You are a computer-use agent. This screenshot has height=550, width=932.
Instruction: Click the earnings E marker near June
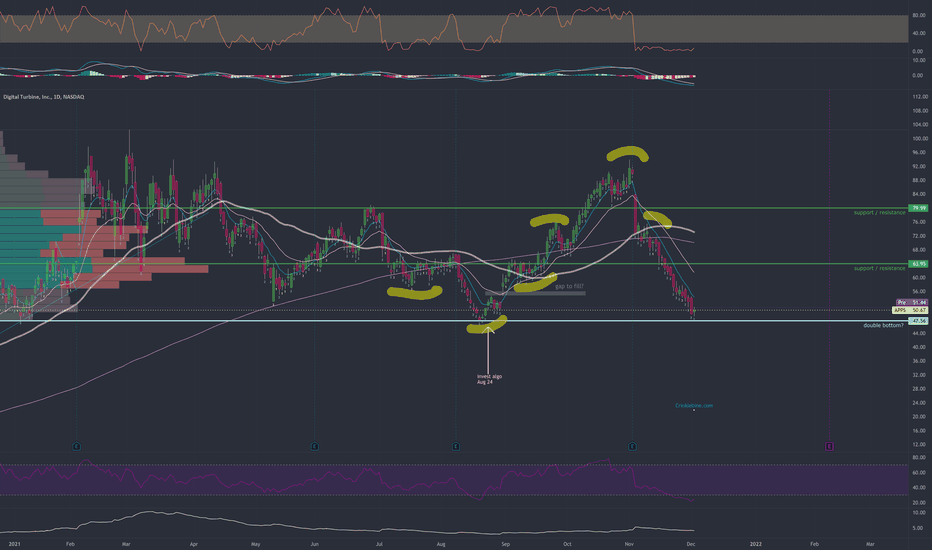click(x=314, y=446)
